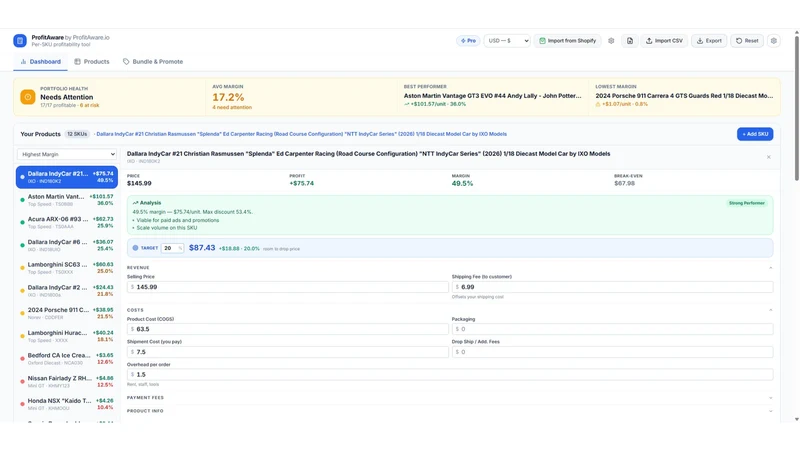Click the Shipment Cost input field
This screenshot has height=450, width=800.
click(x=288, y=352)
